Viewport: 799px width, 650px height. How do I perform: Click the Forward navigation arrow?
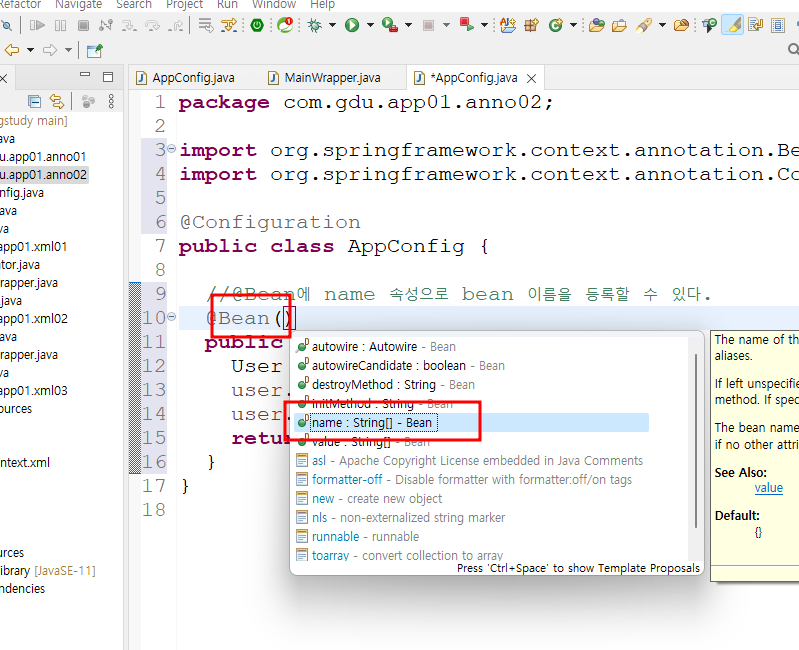(x=50, y=50)
